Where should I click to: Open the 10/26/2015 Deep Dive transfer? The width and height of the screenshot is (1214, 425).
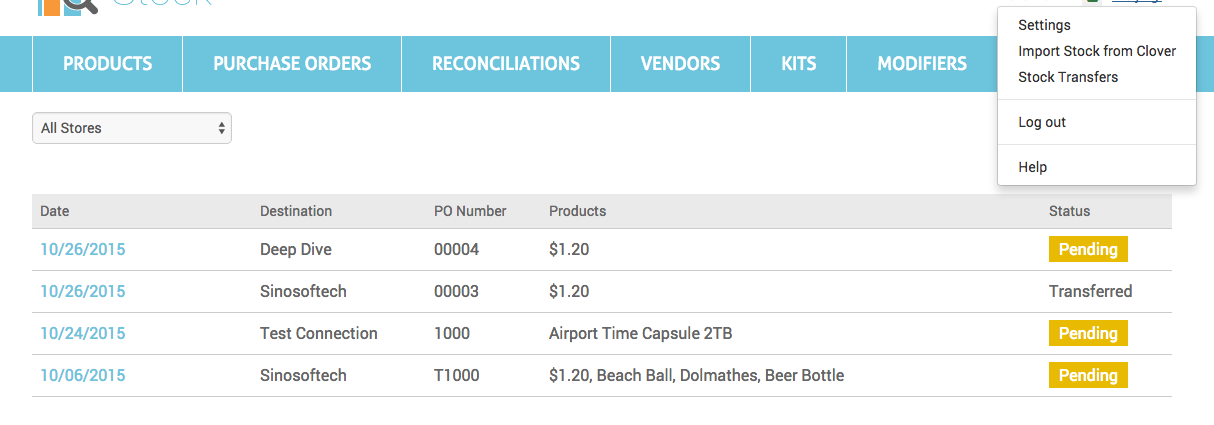point(83,249)
